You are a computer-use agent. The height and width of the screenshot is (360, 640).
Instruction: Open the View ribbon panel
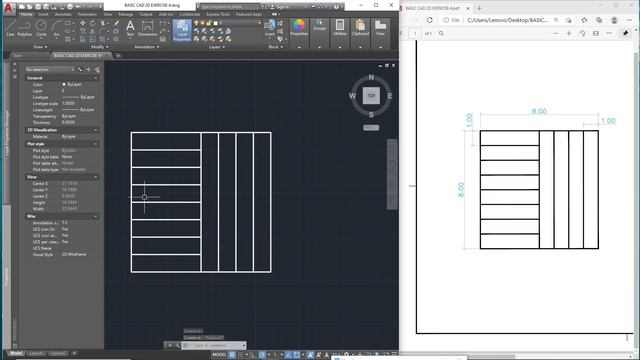point(380,28)
